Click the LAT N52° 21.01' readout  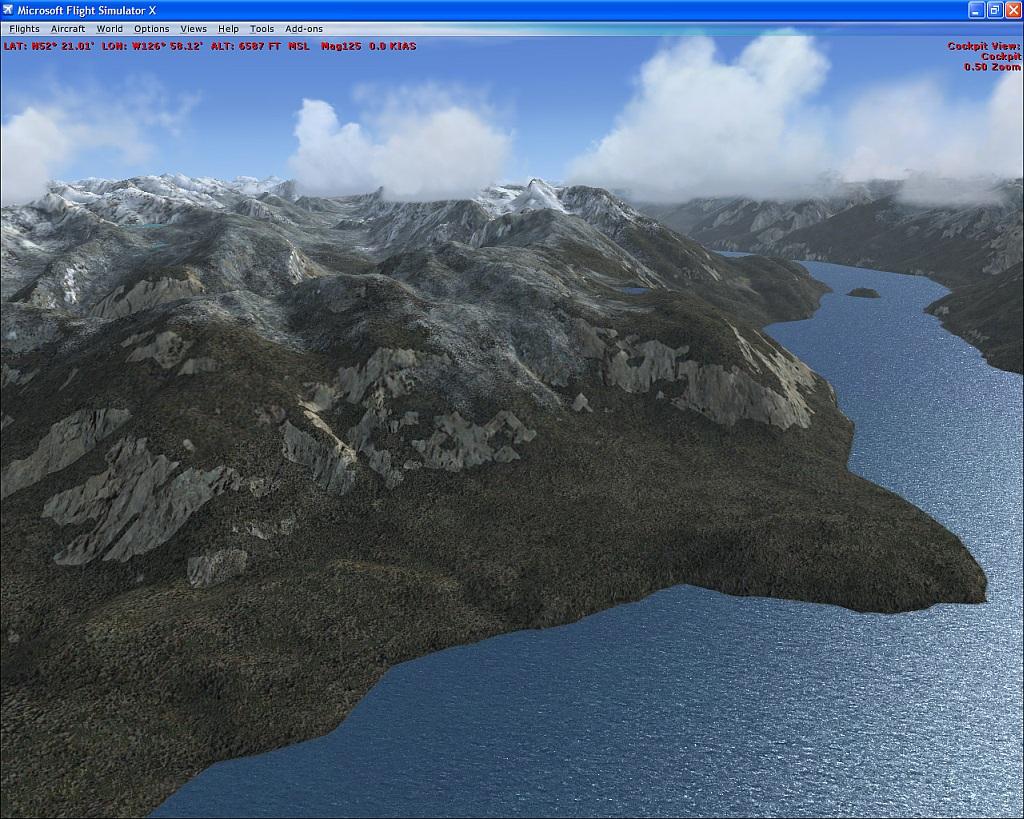click(x=49, y=46)
